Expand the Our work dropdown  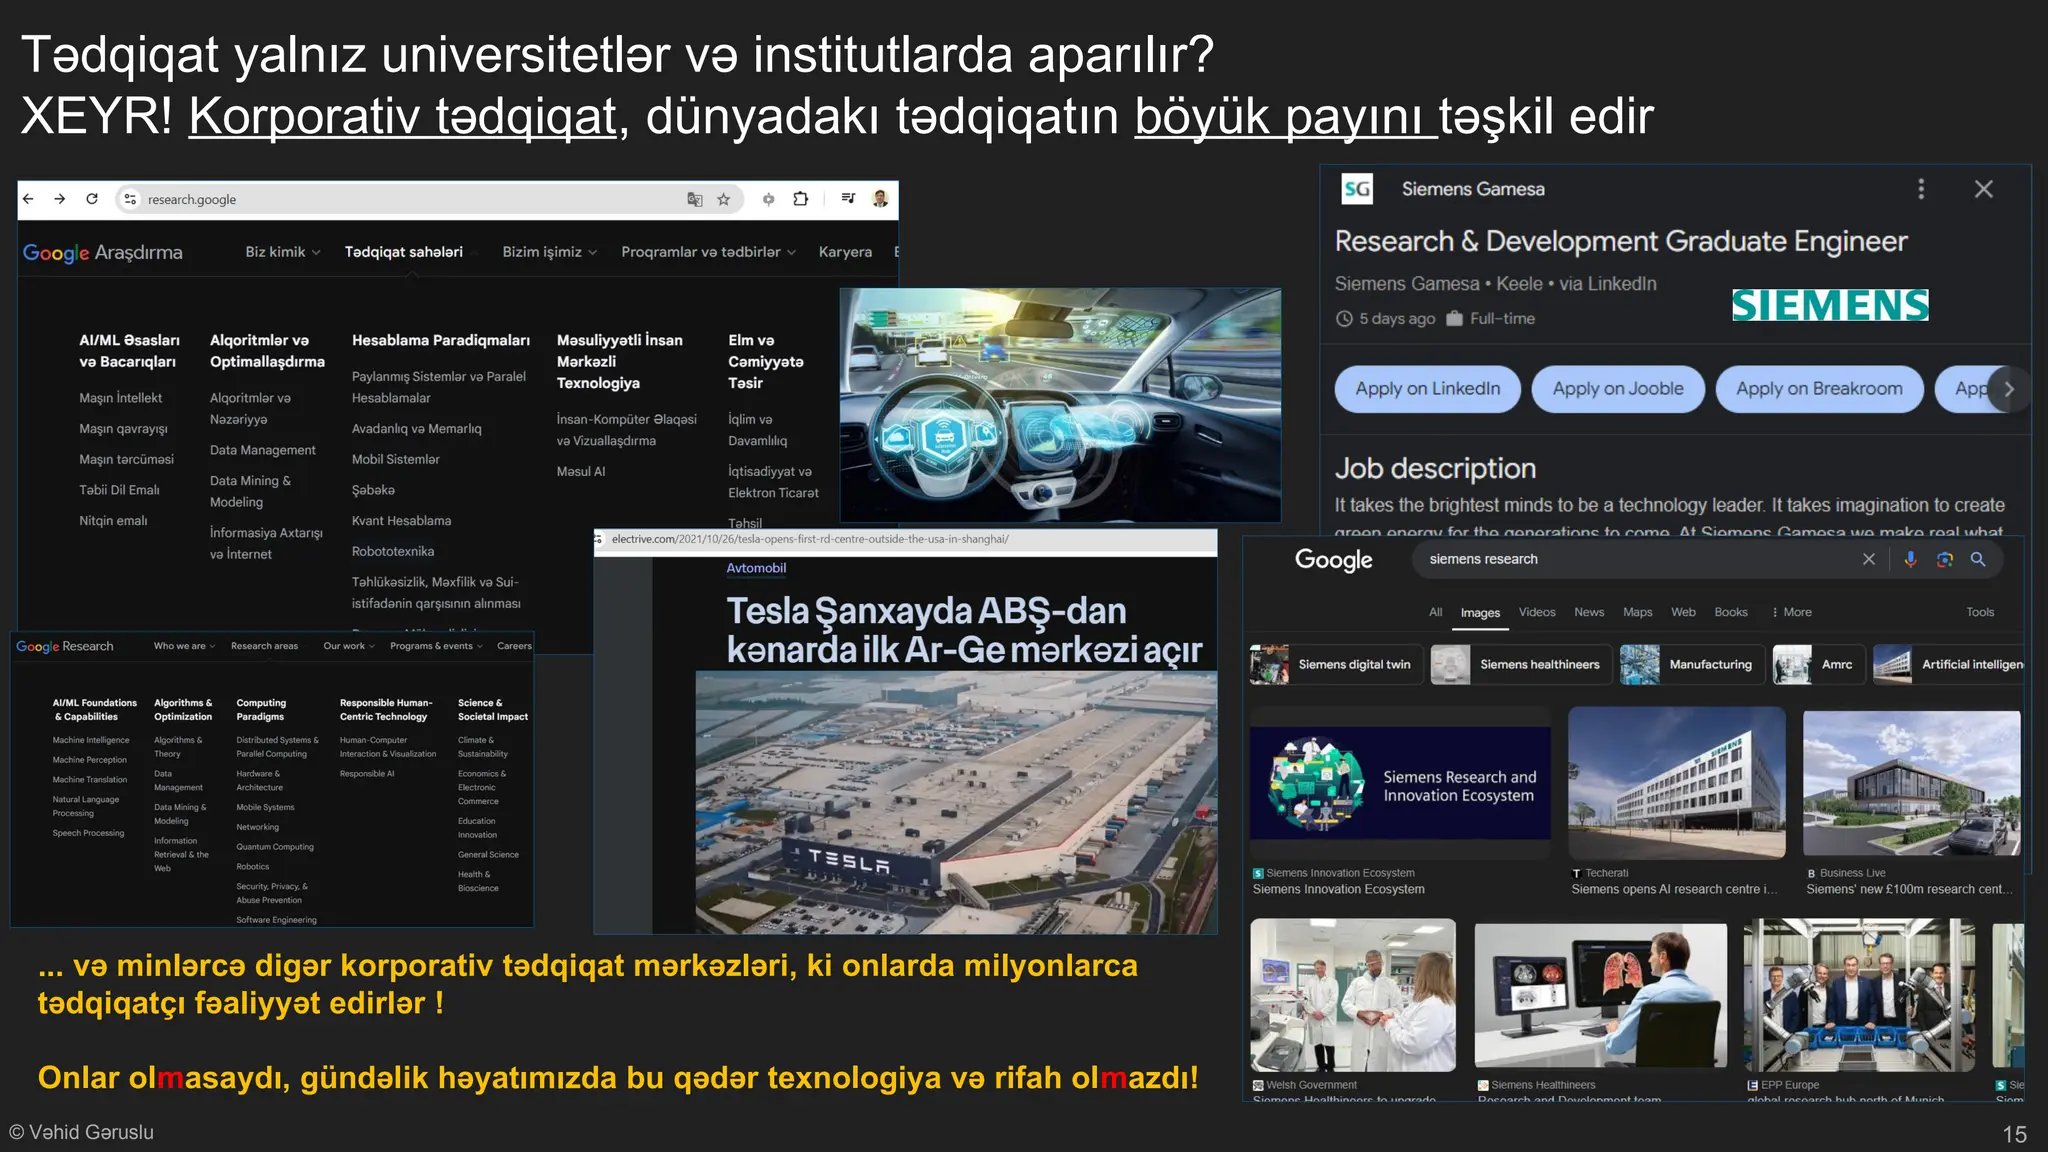tap(349, 646)
